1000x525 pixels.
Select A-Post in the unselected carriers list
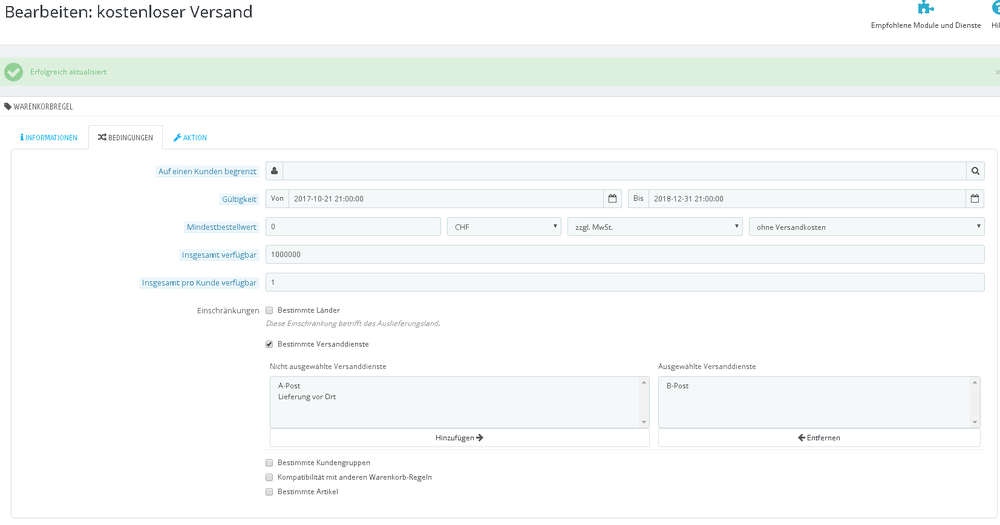tap(289, 385)
